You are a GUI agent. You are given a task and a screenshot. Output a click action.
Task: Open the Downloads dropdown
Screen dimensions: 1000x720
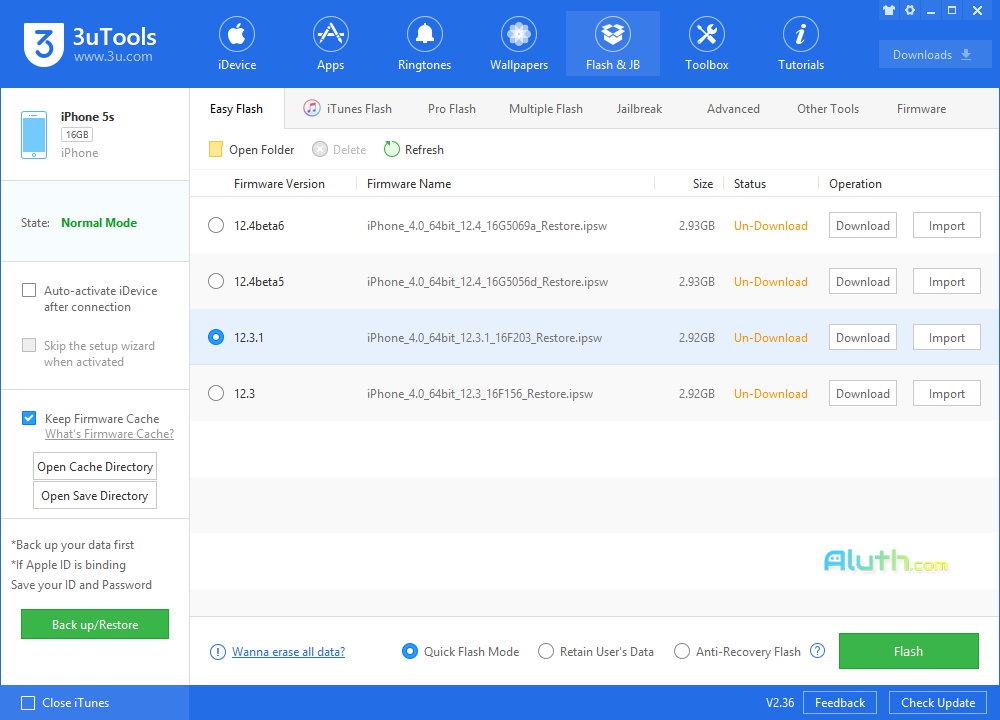click(934, 54)
